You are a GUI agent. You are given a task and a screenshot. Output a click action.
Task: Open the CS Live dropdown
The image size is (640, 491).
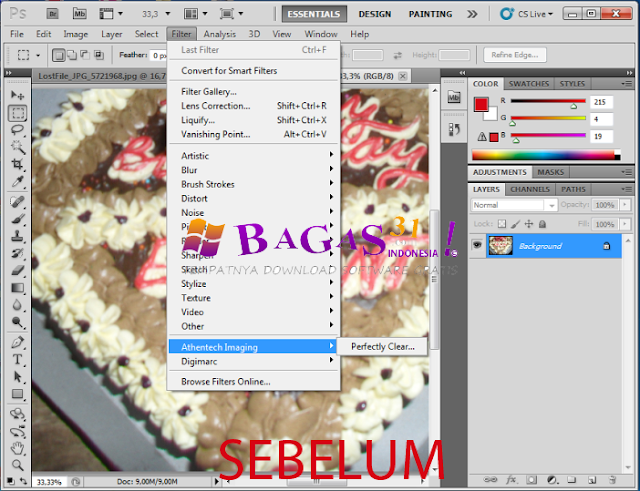point(527,14)
